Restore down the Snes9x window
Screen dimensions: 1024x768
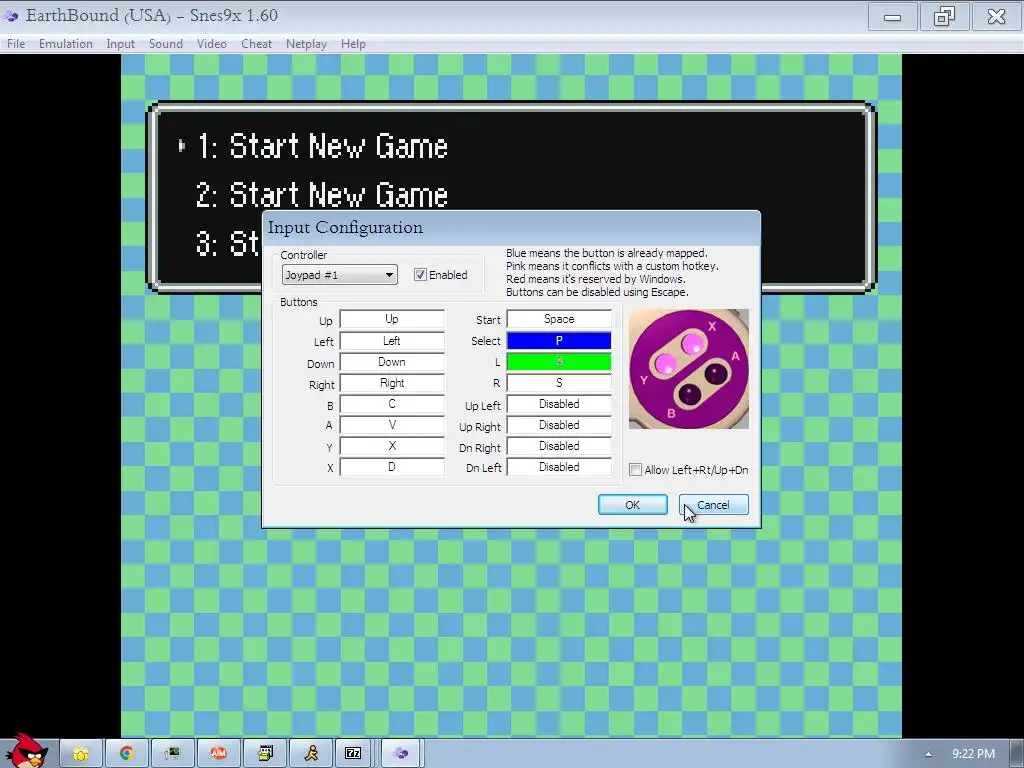(944, 16)
